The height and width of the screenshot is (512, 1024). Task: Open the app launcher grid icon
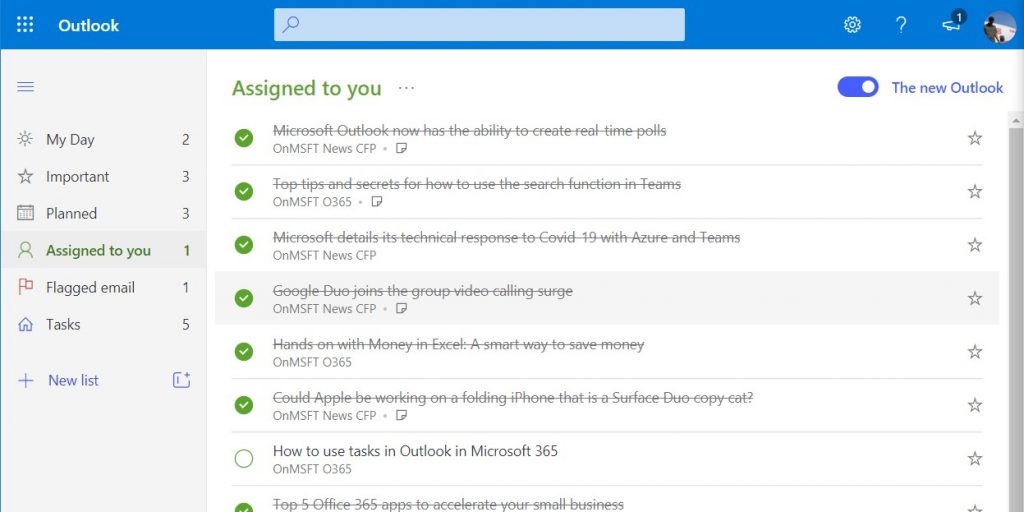tap(25, 25)
